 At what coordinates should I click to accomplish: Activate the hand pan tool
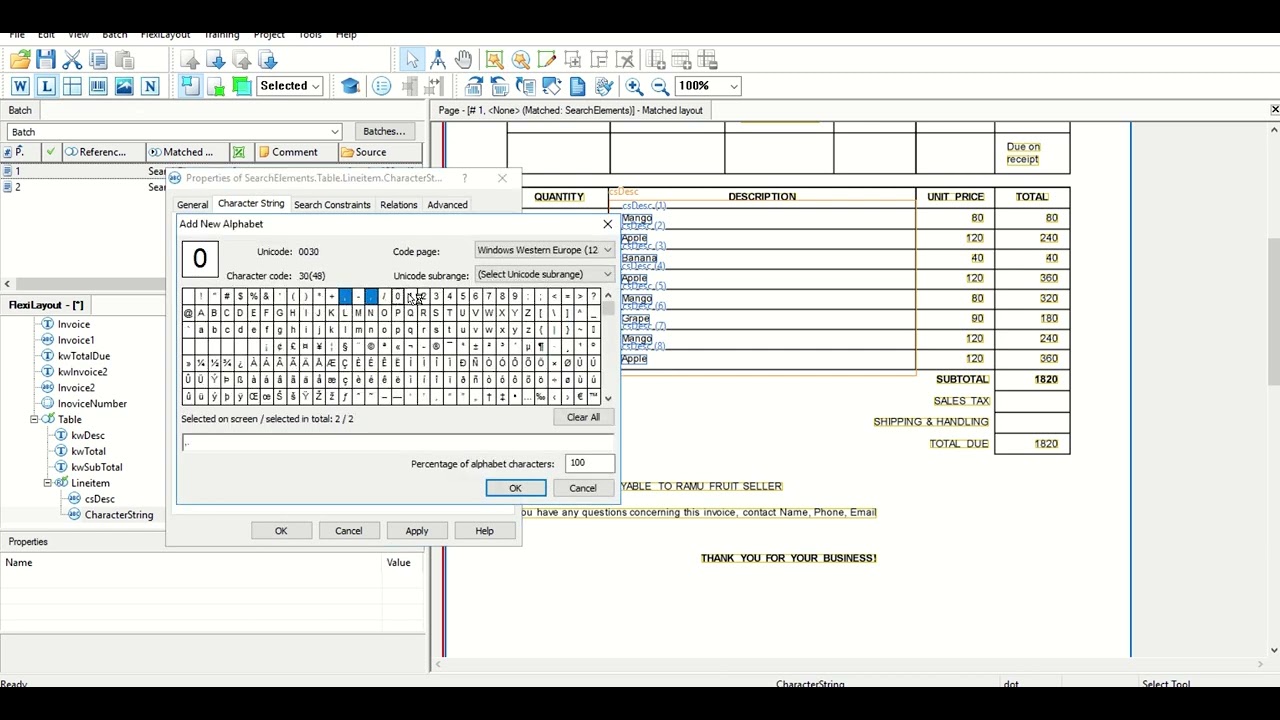tap(464, 61)
